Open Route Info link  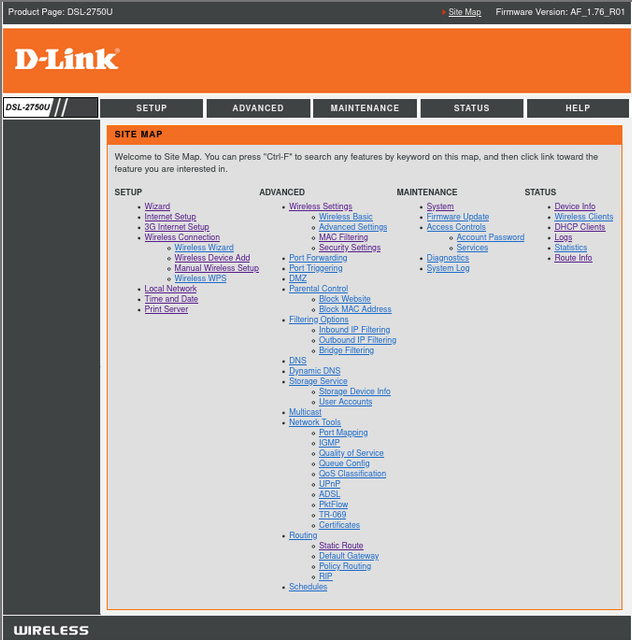point(573,258)
